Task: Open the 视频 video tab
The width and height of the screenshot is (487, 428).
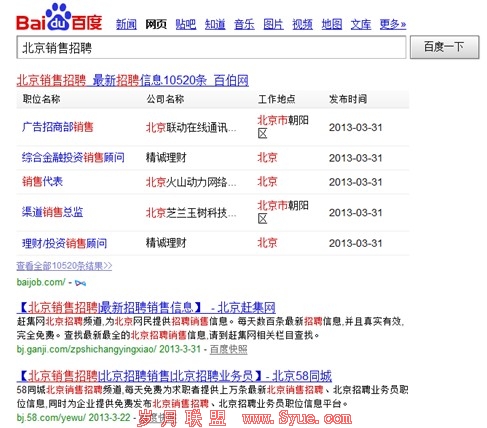Action: (x=302, y=24)
